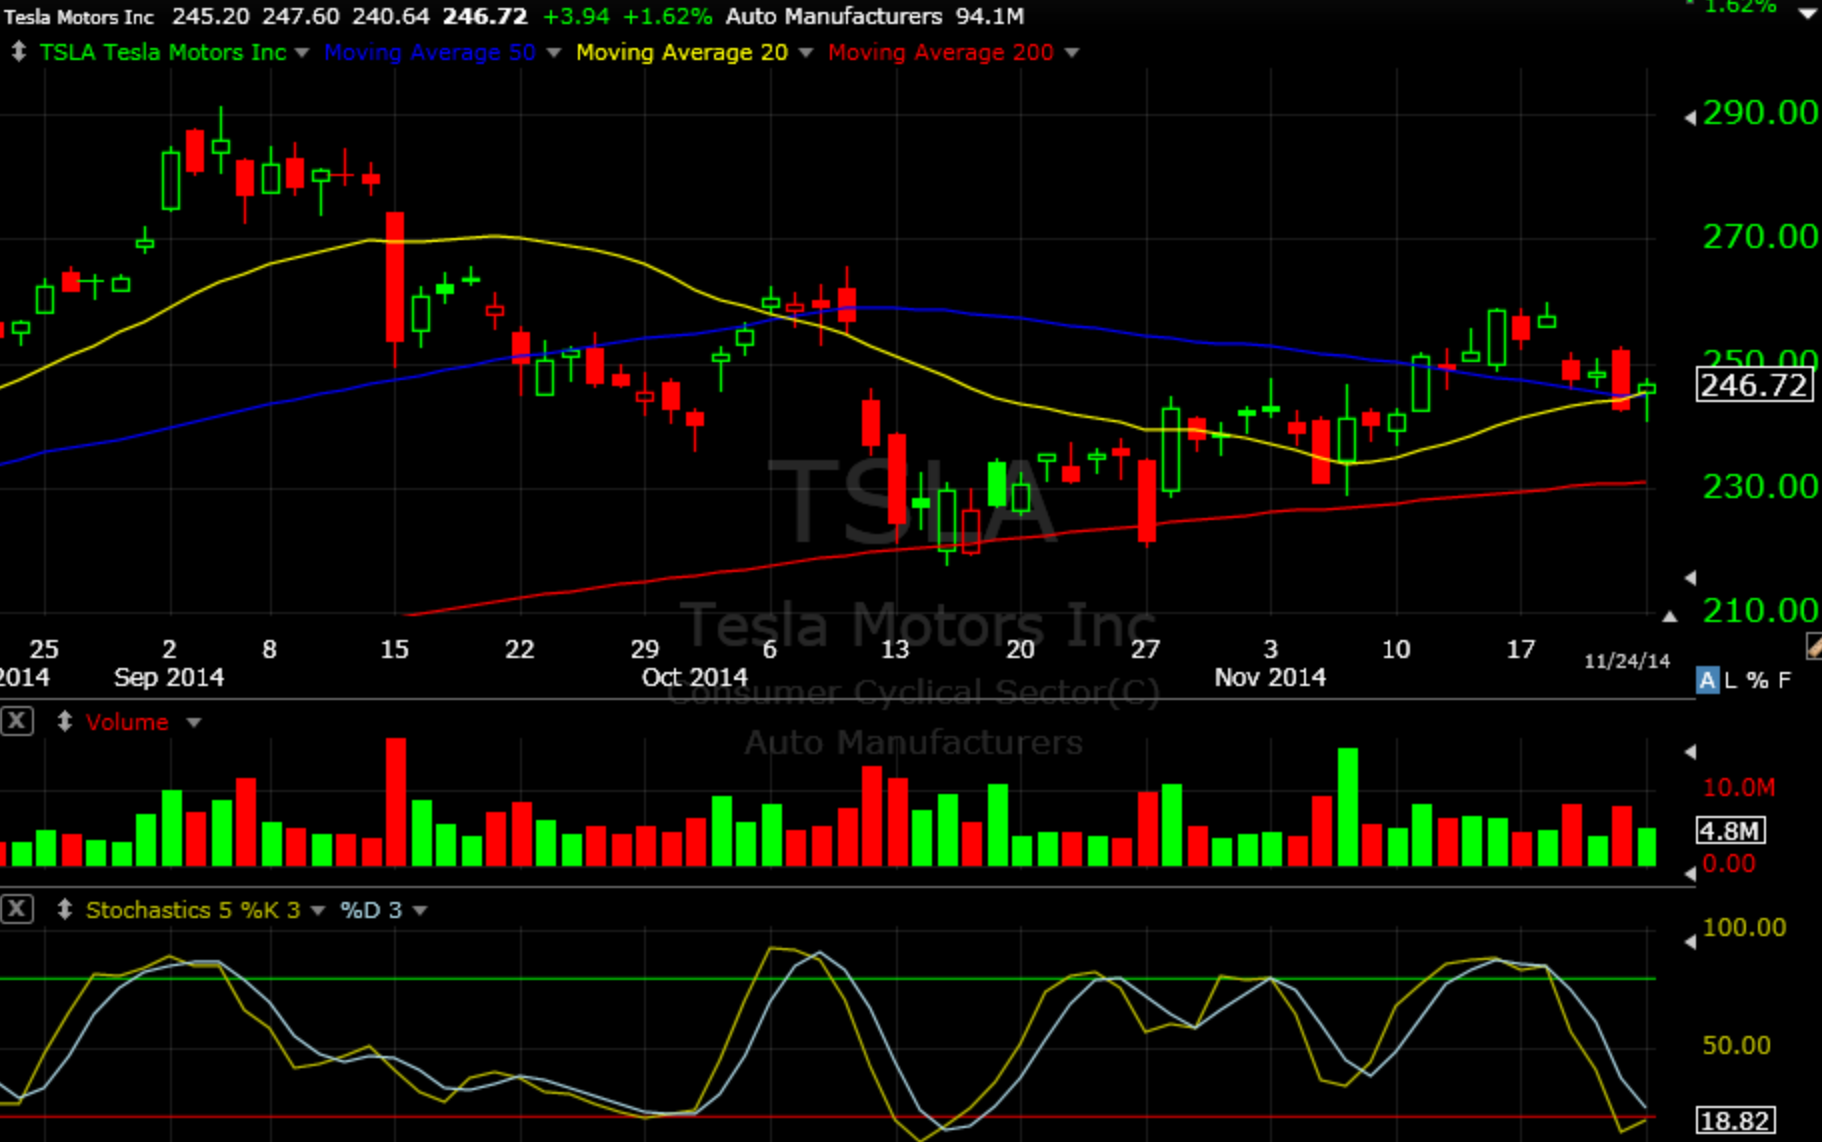
Task: Click the pencil drawing tool icon
Action: pos(1814,647)
